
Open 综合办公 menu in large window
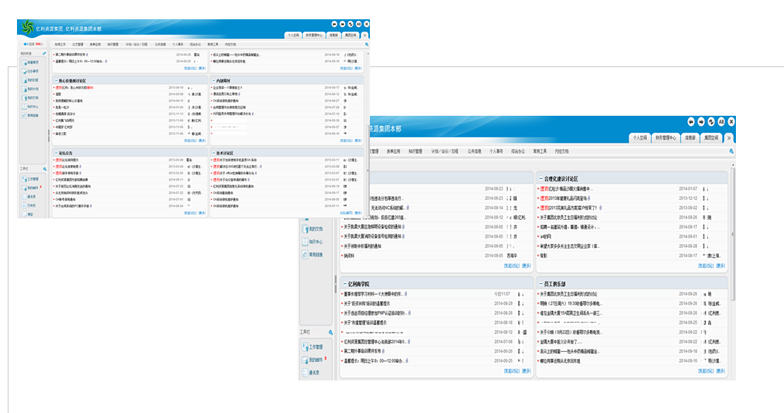(518, 151)
